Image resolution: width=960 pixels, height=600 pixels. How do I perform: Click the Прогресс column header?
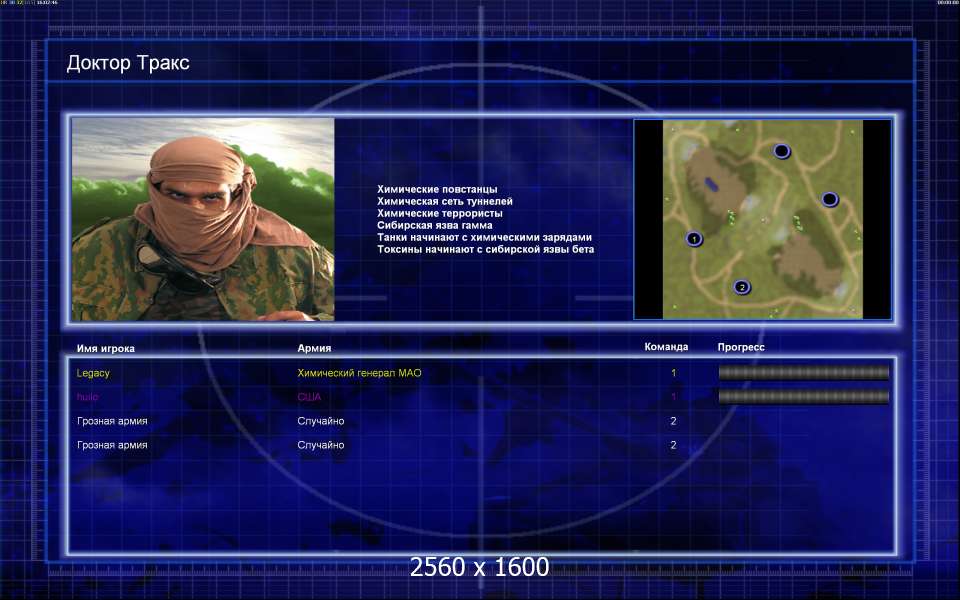click(741, 347)
